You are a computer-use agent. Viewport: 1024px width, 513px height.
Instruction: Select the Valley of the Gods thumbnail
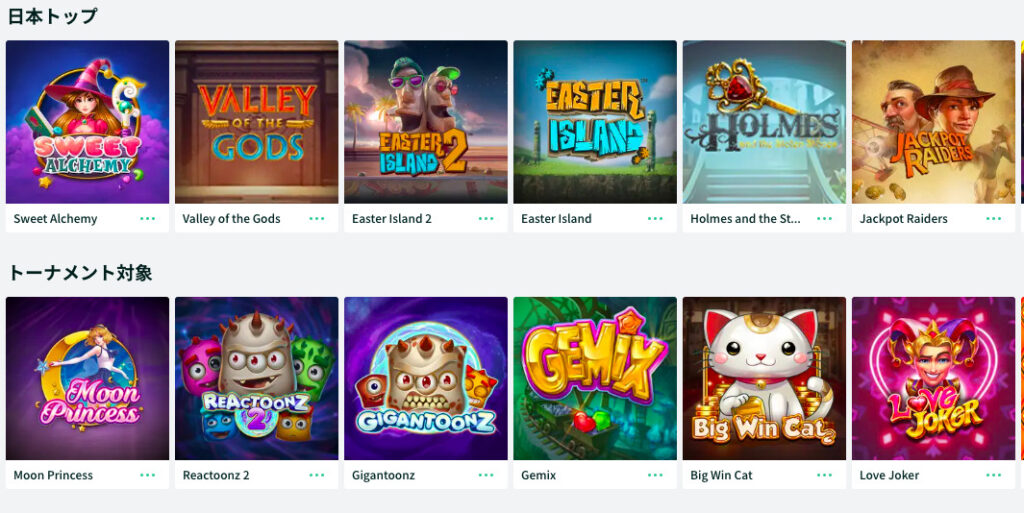[257, 122]
